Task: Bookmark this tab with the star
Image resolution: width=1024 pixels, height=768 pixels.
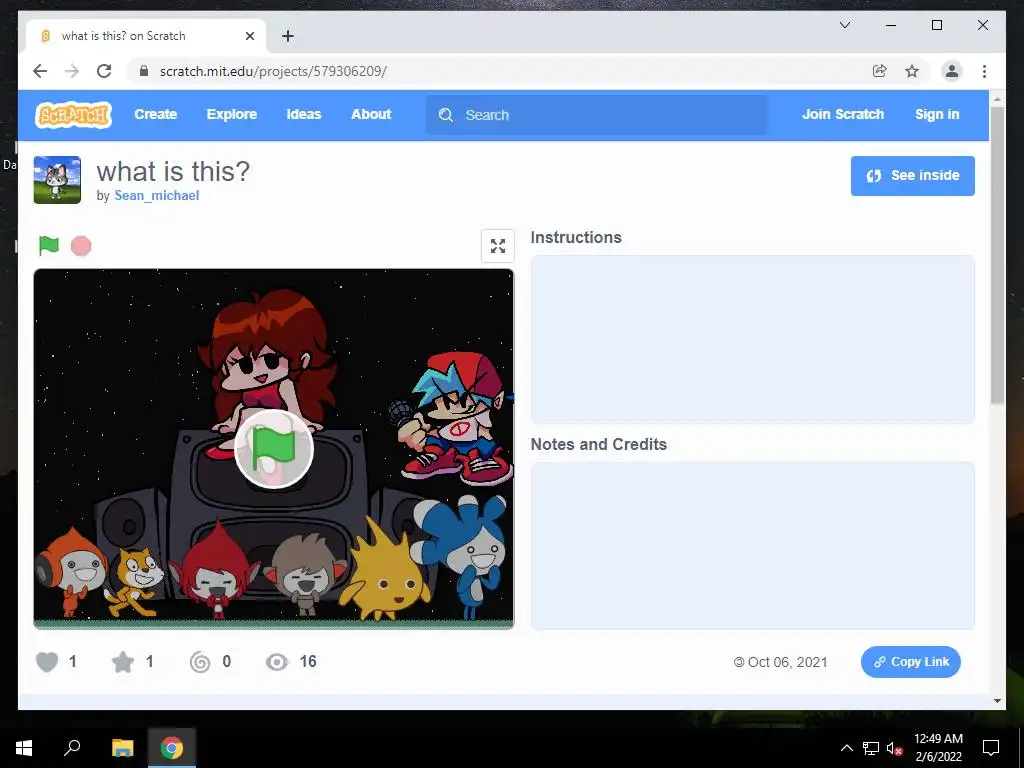Action: tap(912, 71)
